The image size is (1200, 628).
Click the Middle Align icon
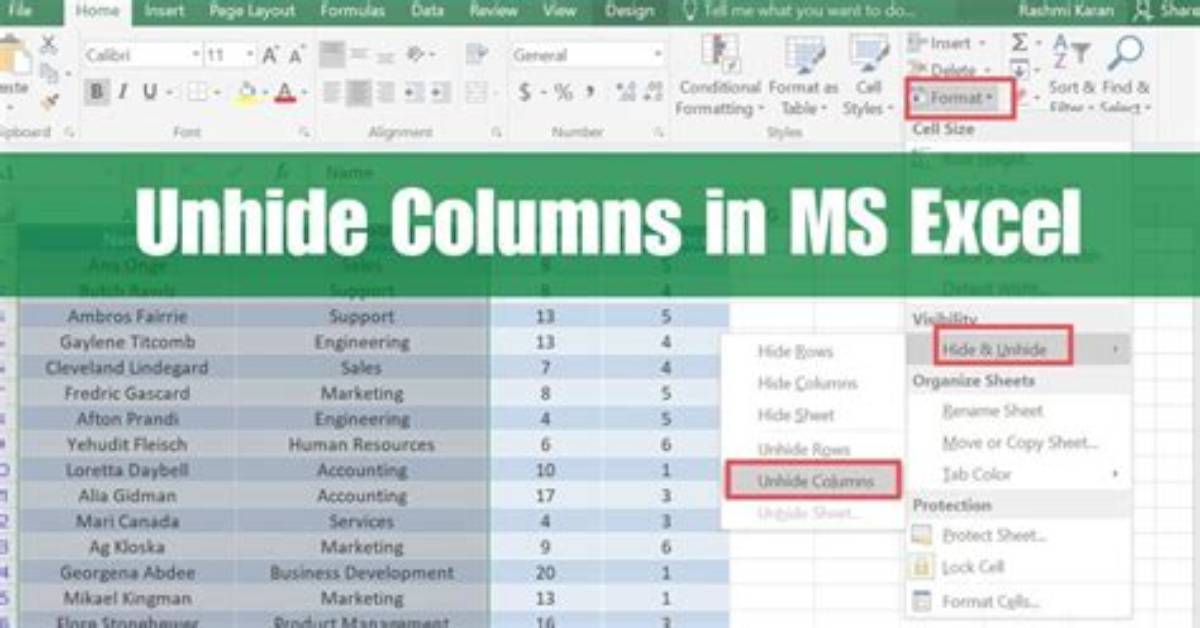click(358, 55)
